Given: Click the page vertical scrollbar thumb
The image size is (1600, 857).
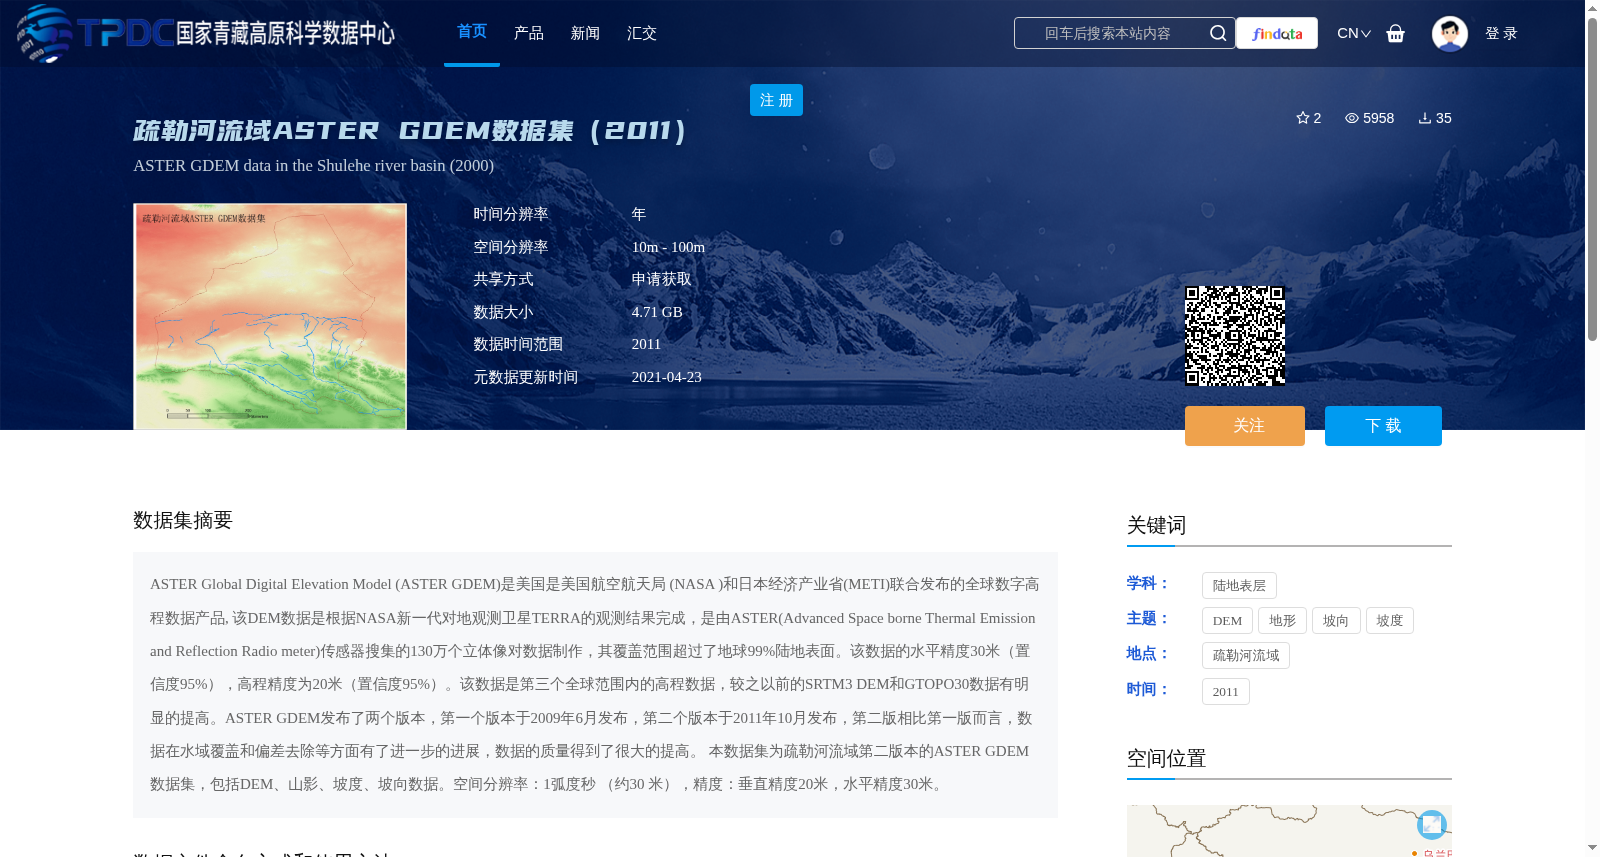Looking at the screenshot, I should 1592,180.
